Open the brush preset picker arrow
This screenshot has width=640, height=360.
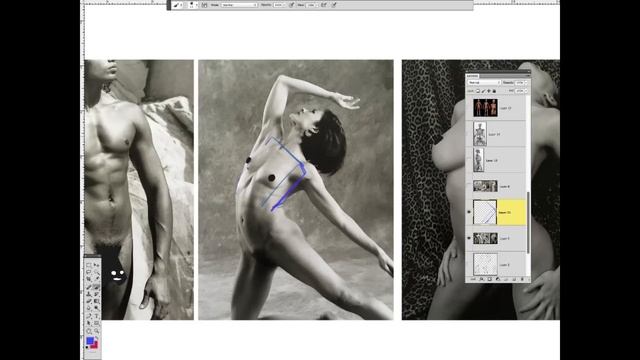point(197,5)
